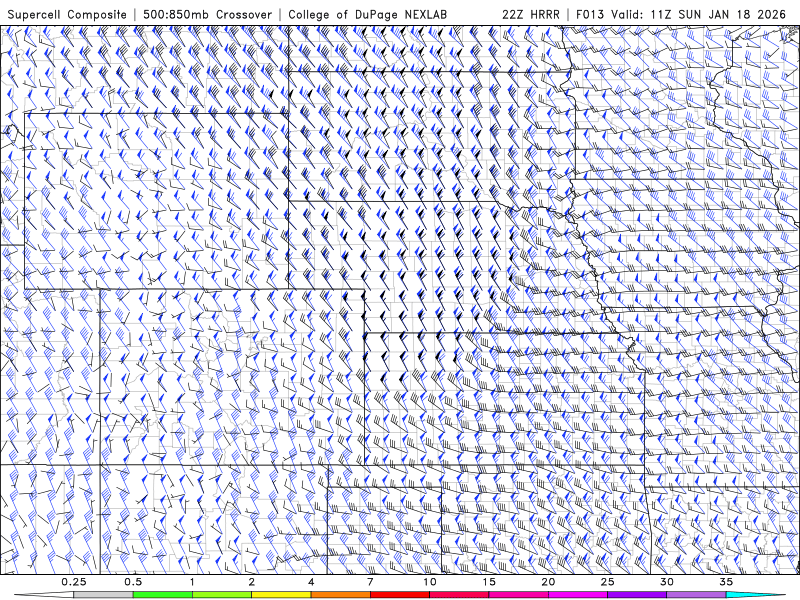Select the gray color bar segment
Viewport: 800px width, 600px height.
104,595
